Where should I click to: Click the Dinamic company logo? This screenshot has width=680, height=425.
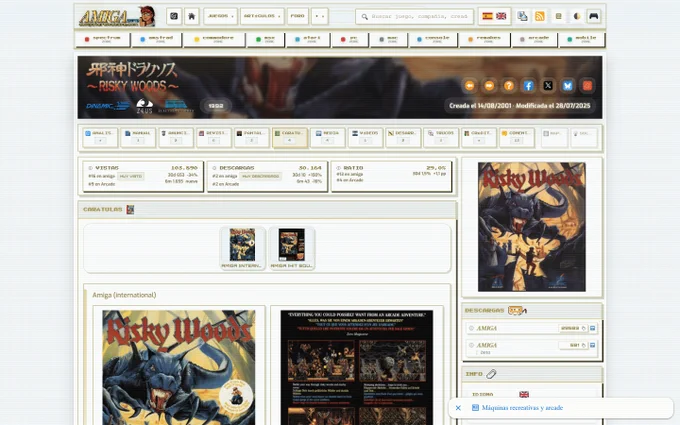point(108,105)
